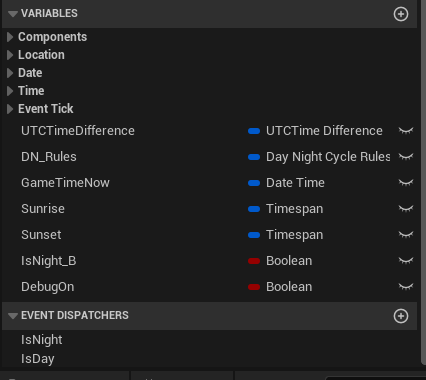The height and width of the screenshot is (380, 426).
Task: Add a new event dispatcher with the plus icon
Action: (x=401, y=316)
